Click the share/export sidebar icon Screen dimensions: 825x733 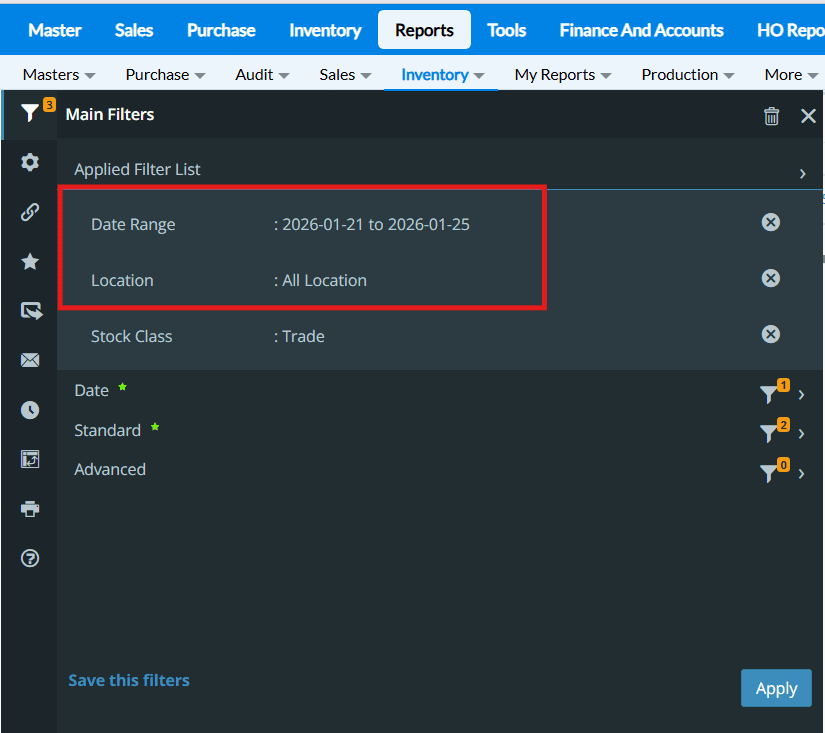[x=32, y=311]
